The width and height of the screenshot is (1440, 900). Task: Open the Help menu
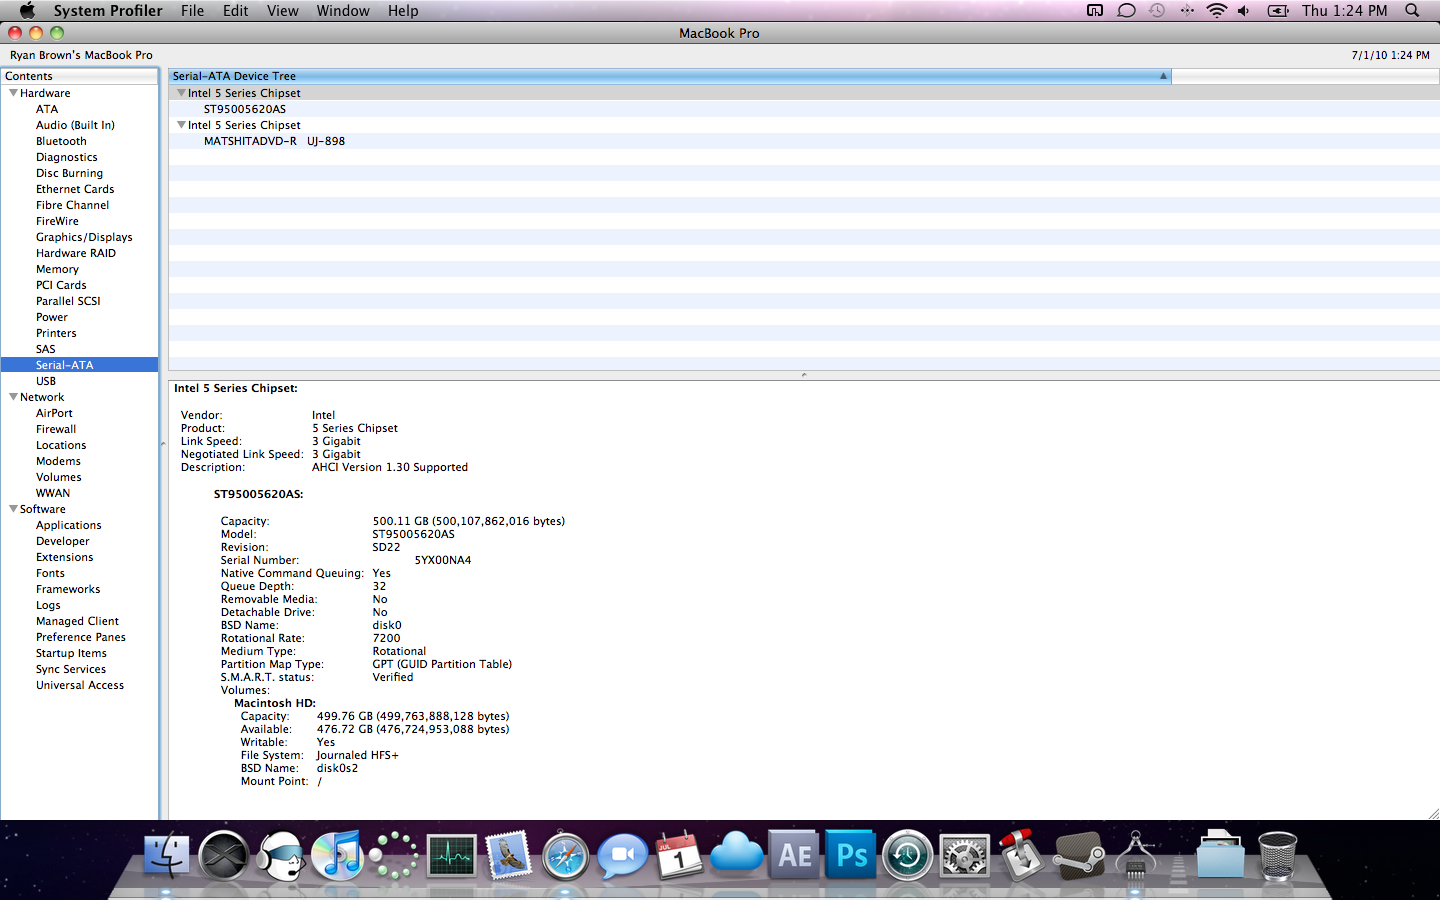coord(403,10)
